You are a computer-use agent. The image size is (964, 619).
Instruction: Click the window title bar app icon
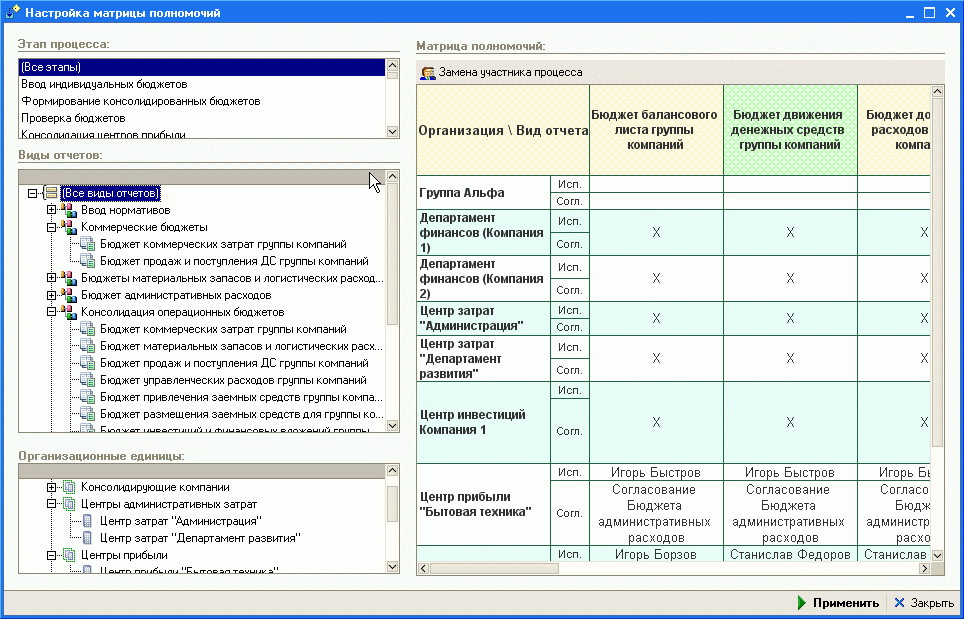pos(12,12)
